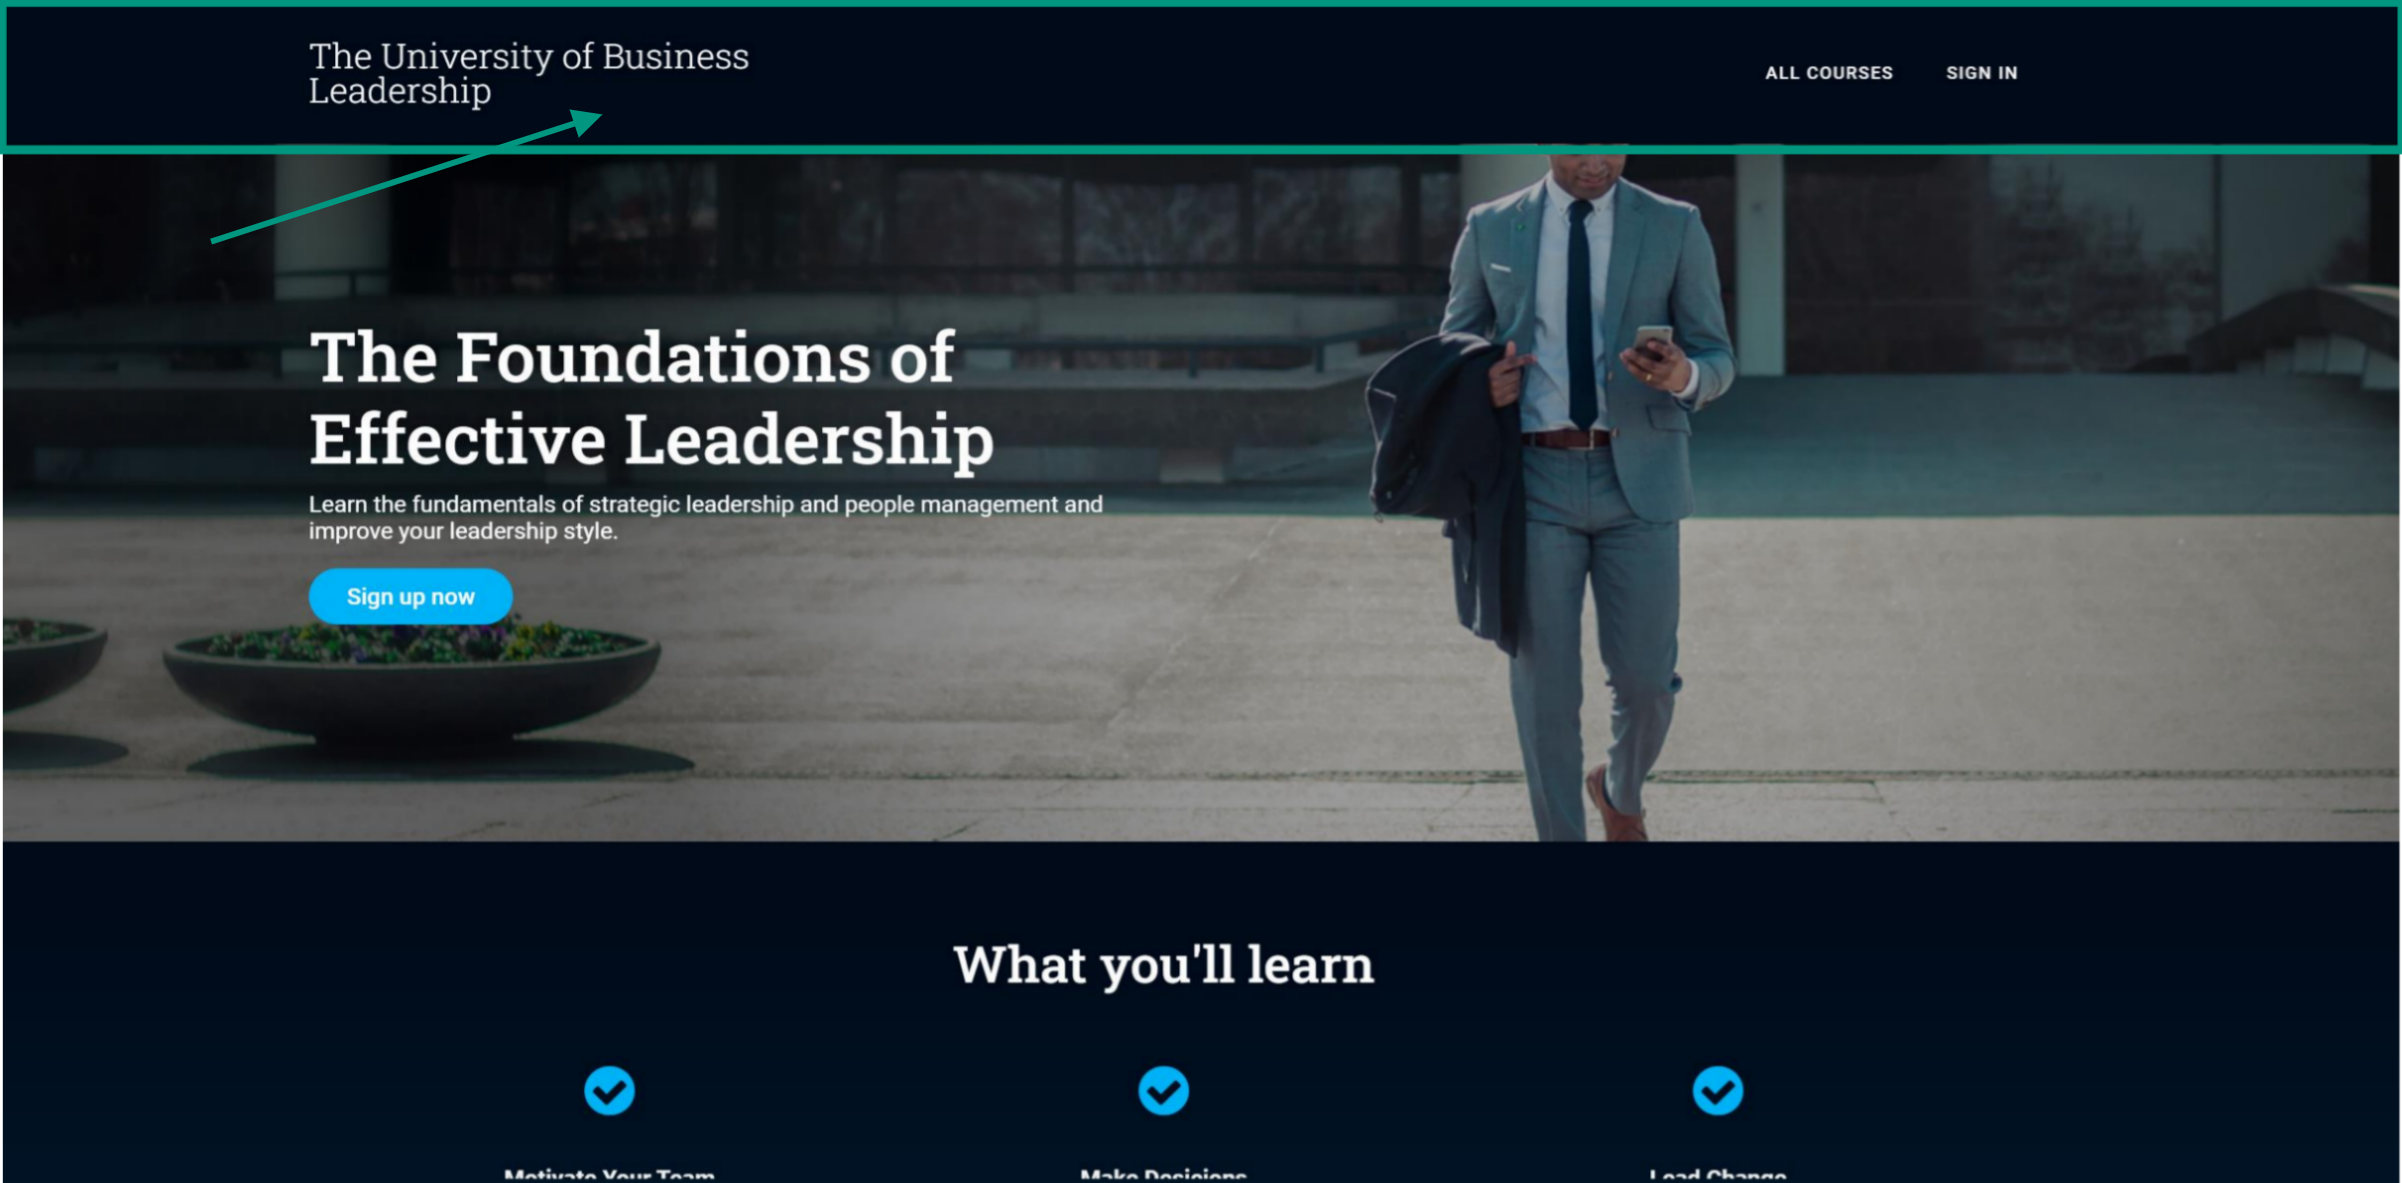The height and width of the screenshot is (1183, 2402).
Task: Select the Foundations of Effective Leadership heading
Action: (651, 397)
